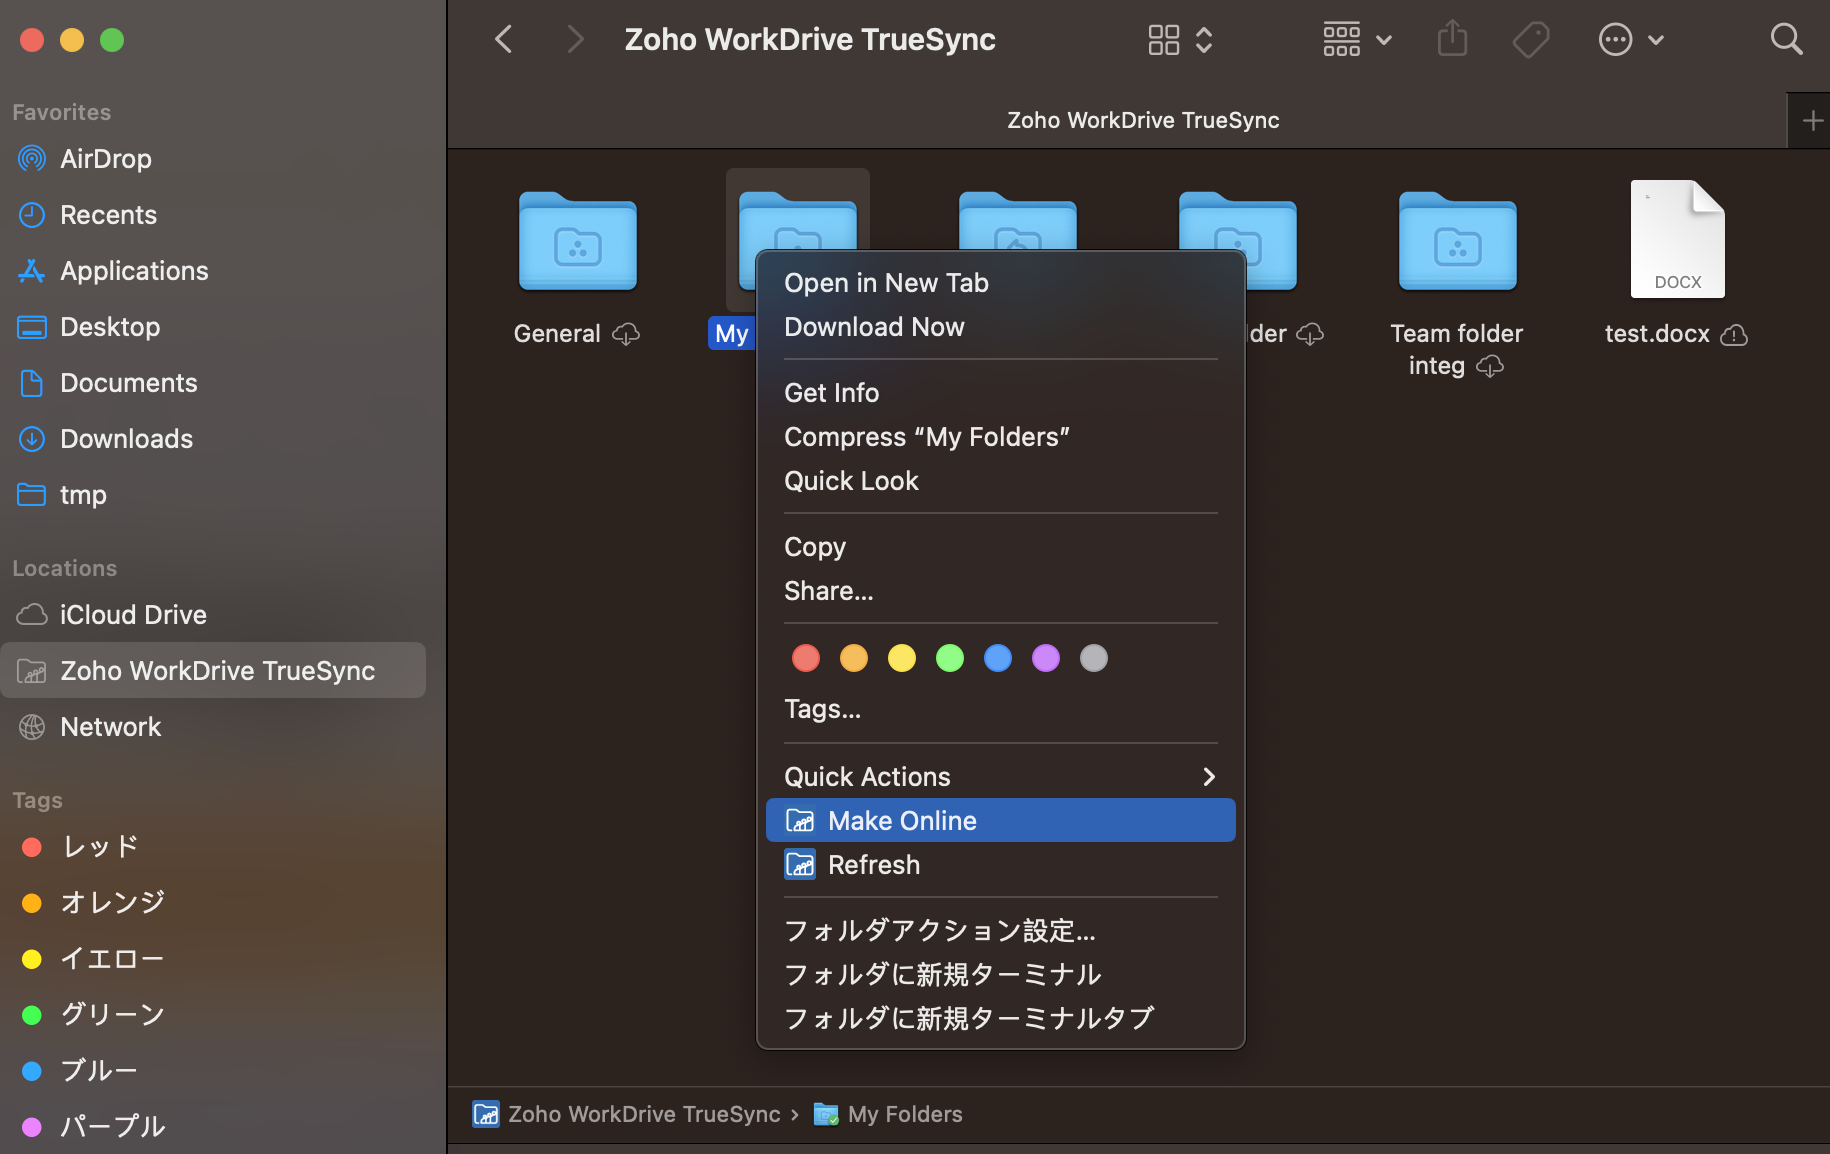1830x1154 pixels.
Task: Select iCloud Drive in sidebar Locations
Action: pyautogui.click(x=133, y=615)
